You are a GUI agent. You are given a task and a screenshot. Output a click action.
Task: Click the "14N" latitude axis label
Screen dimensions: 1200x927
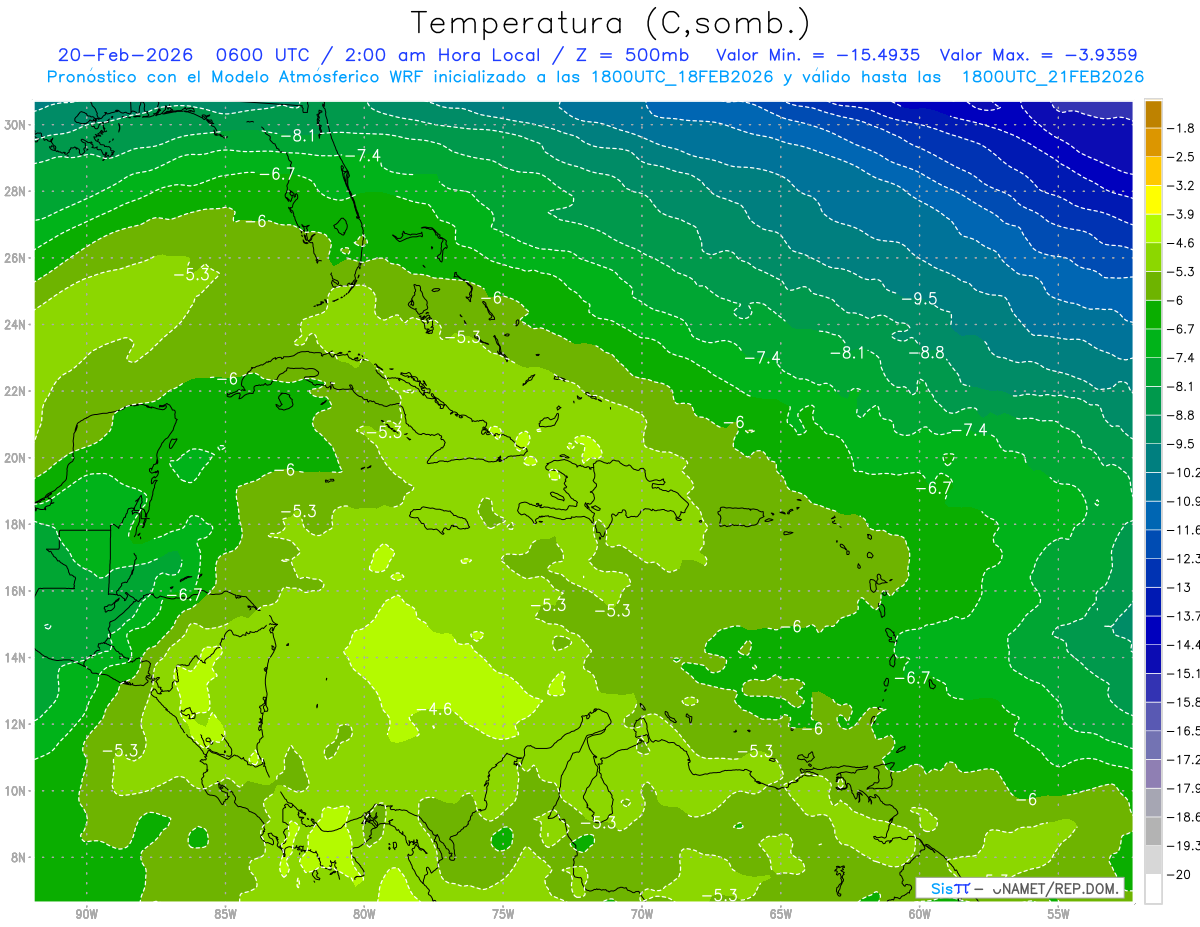pyautogui.click(x=17, y=657)
